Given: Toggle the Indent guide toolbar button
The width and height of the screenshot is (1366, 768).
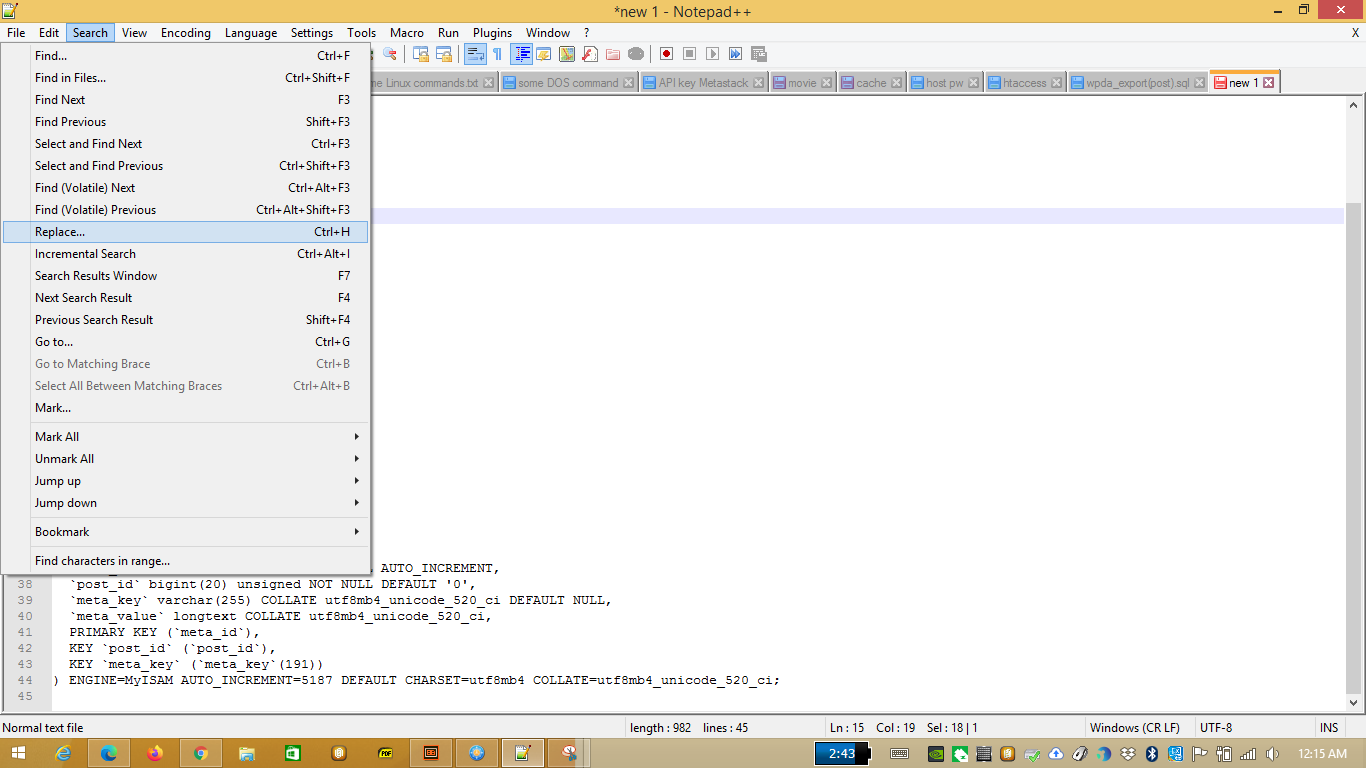Looking at the screenshot, I should [x=521, y=54].
